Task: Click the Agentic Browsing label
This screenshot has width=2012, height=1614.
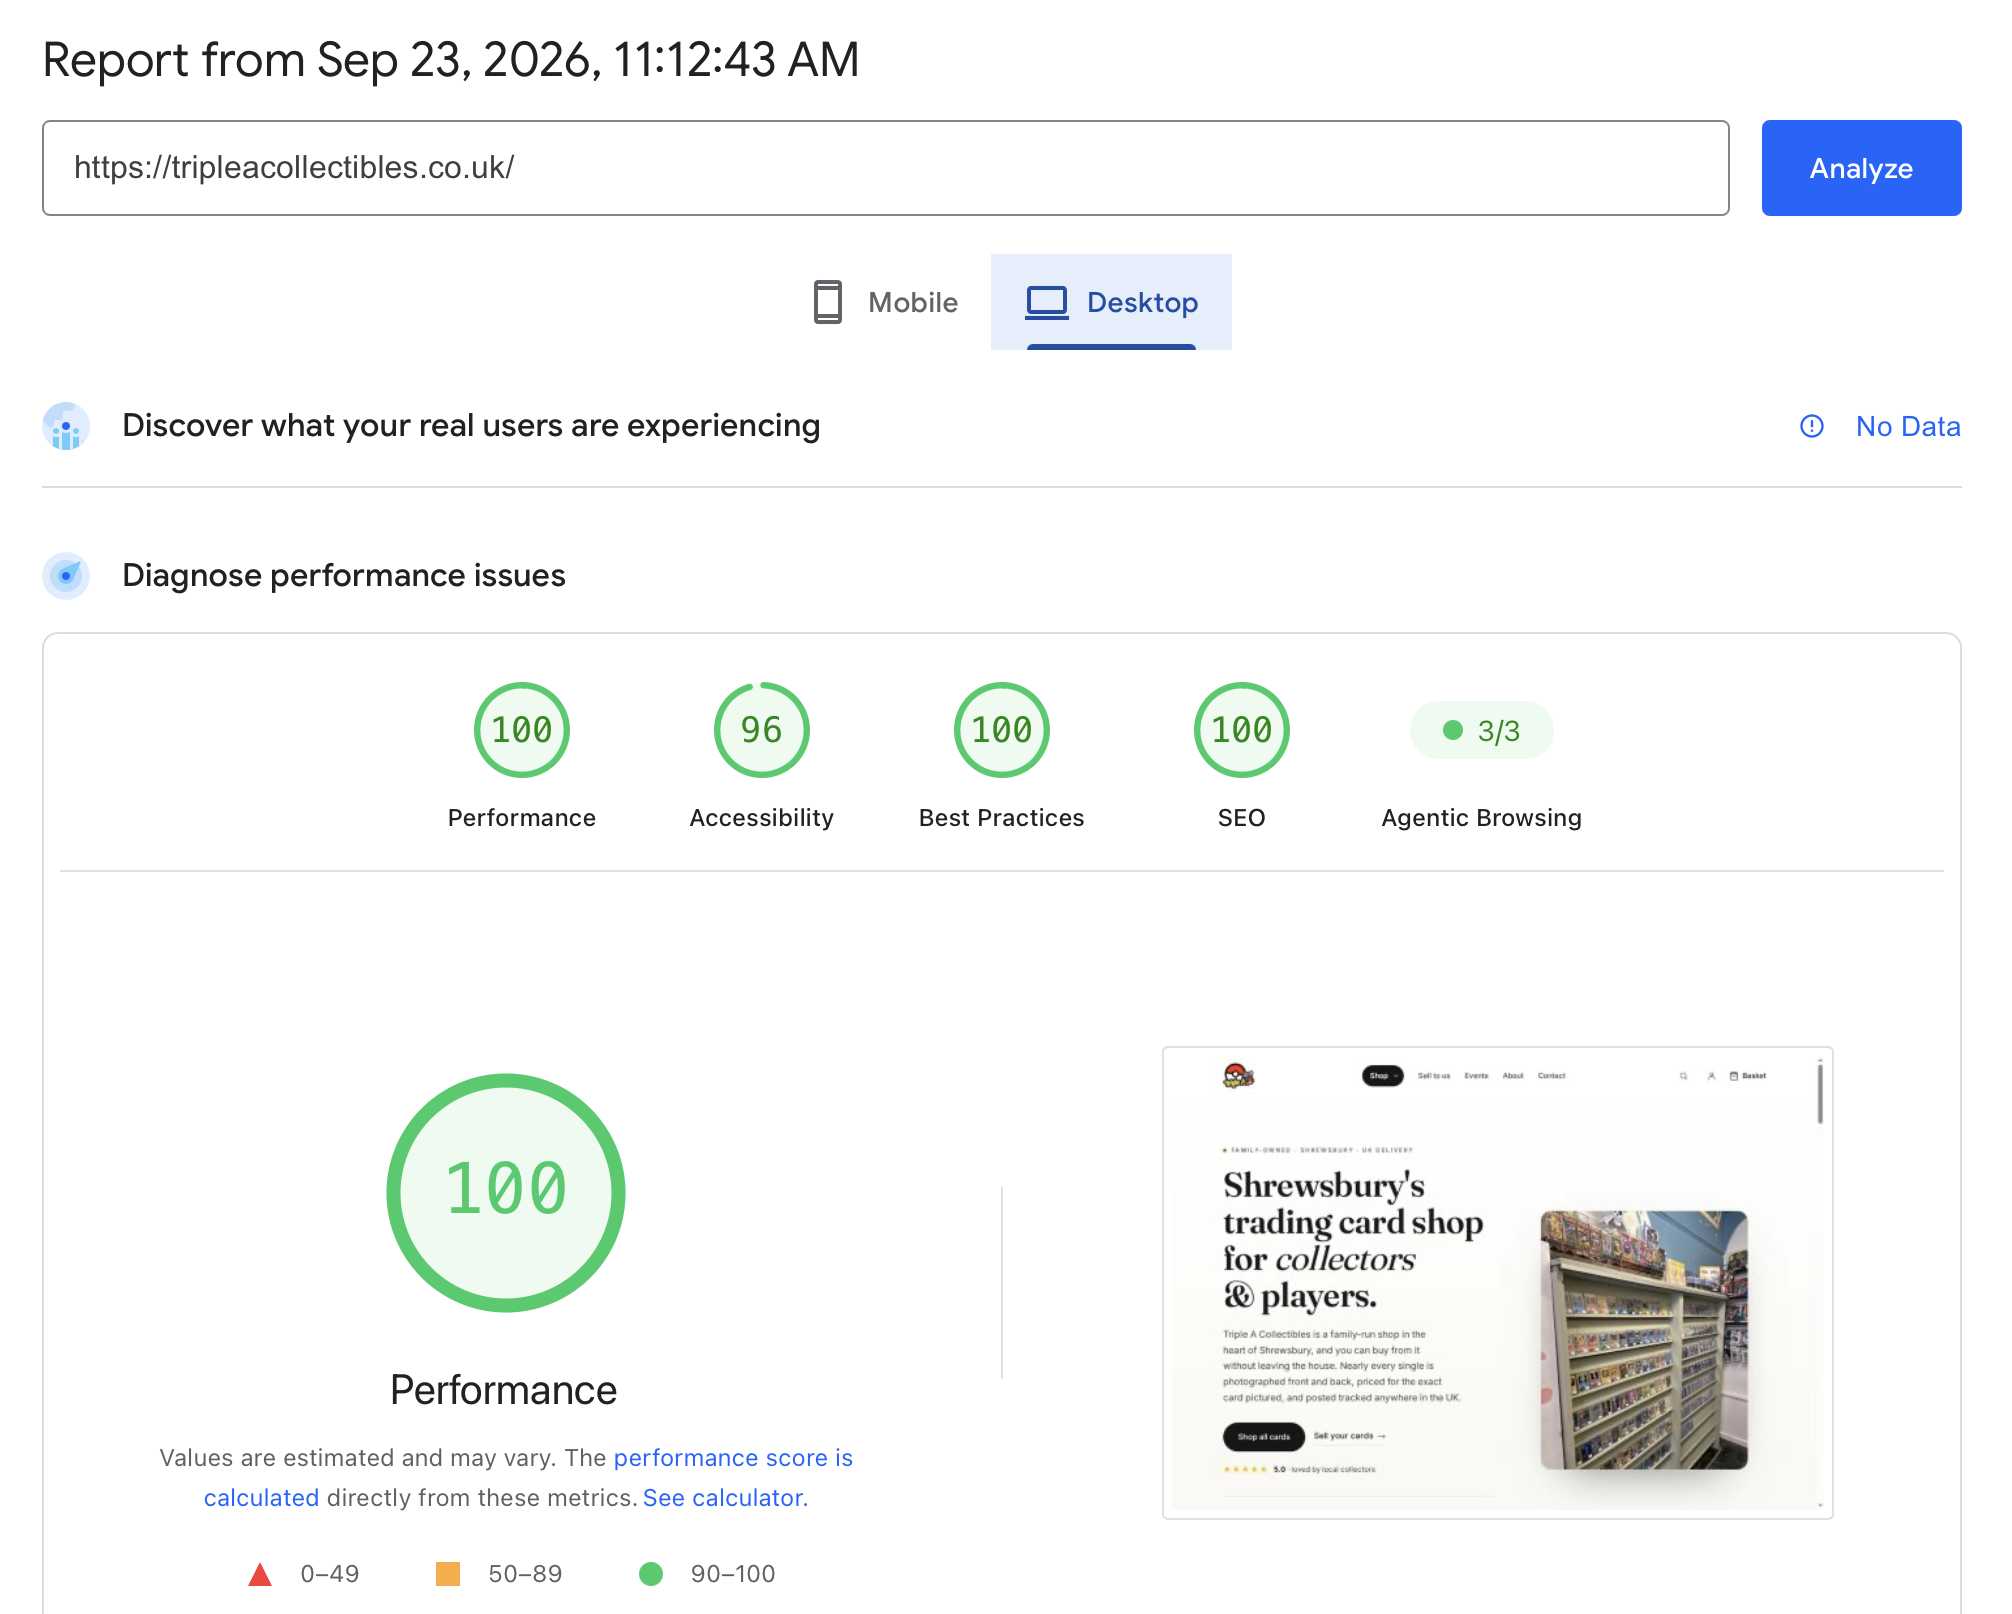Action: 1481,818
